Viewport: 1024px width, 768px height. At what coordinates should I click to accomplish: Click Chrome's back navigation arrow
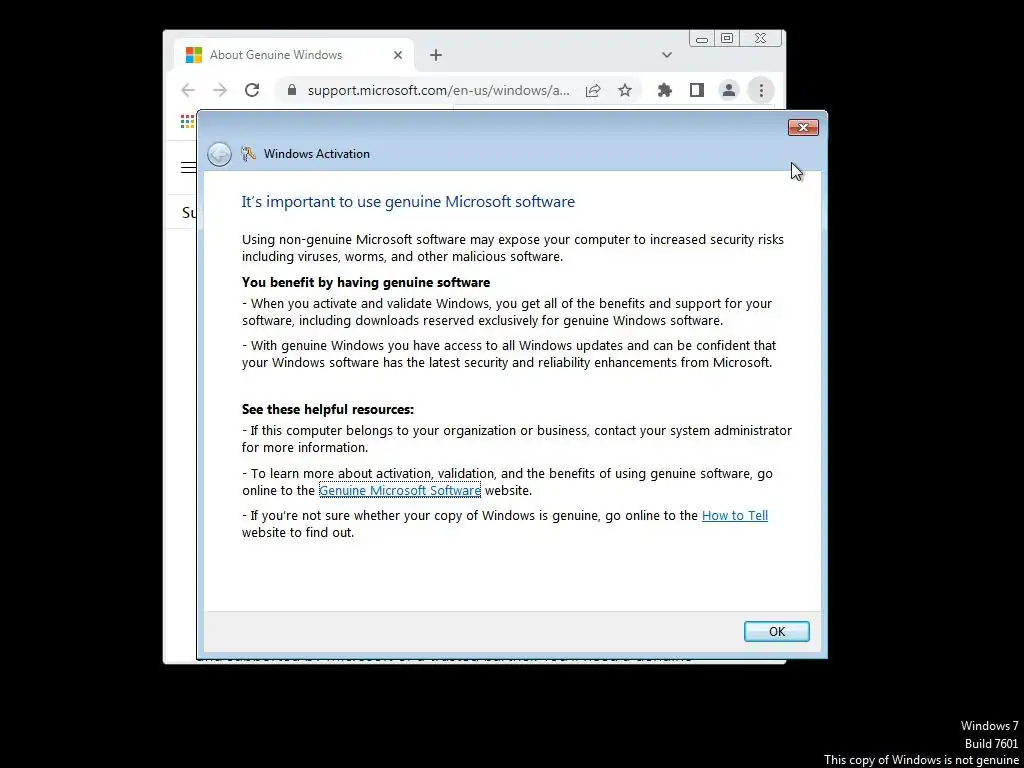[188, 90]
